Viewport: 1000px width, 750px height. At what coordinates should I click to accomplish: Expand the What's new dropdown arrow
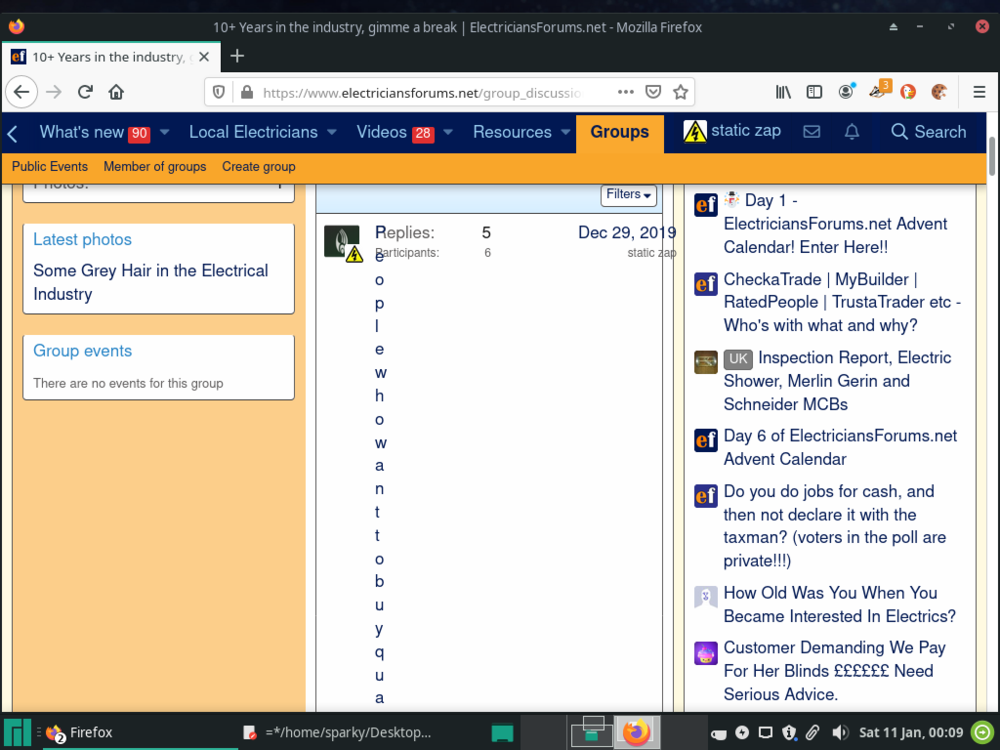point(165,132)
